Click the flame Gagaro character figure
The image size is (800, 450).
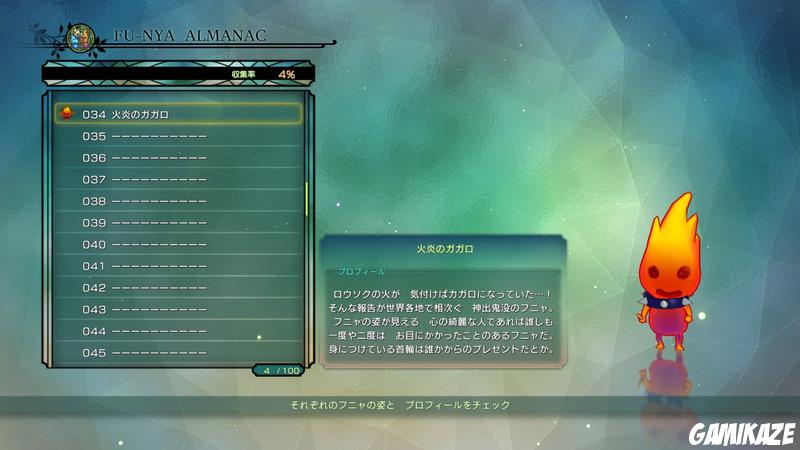click(668, 271)
